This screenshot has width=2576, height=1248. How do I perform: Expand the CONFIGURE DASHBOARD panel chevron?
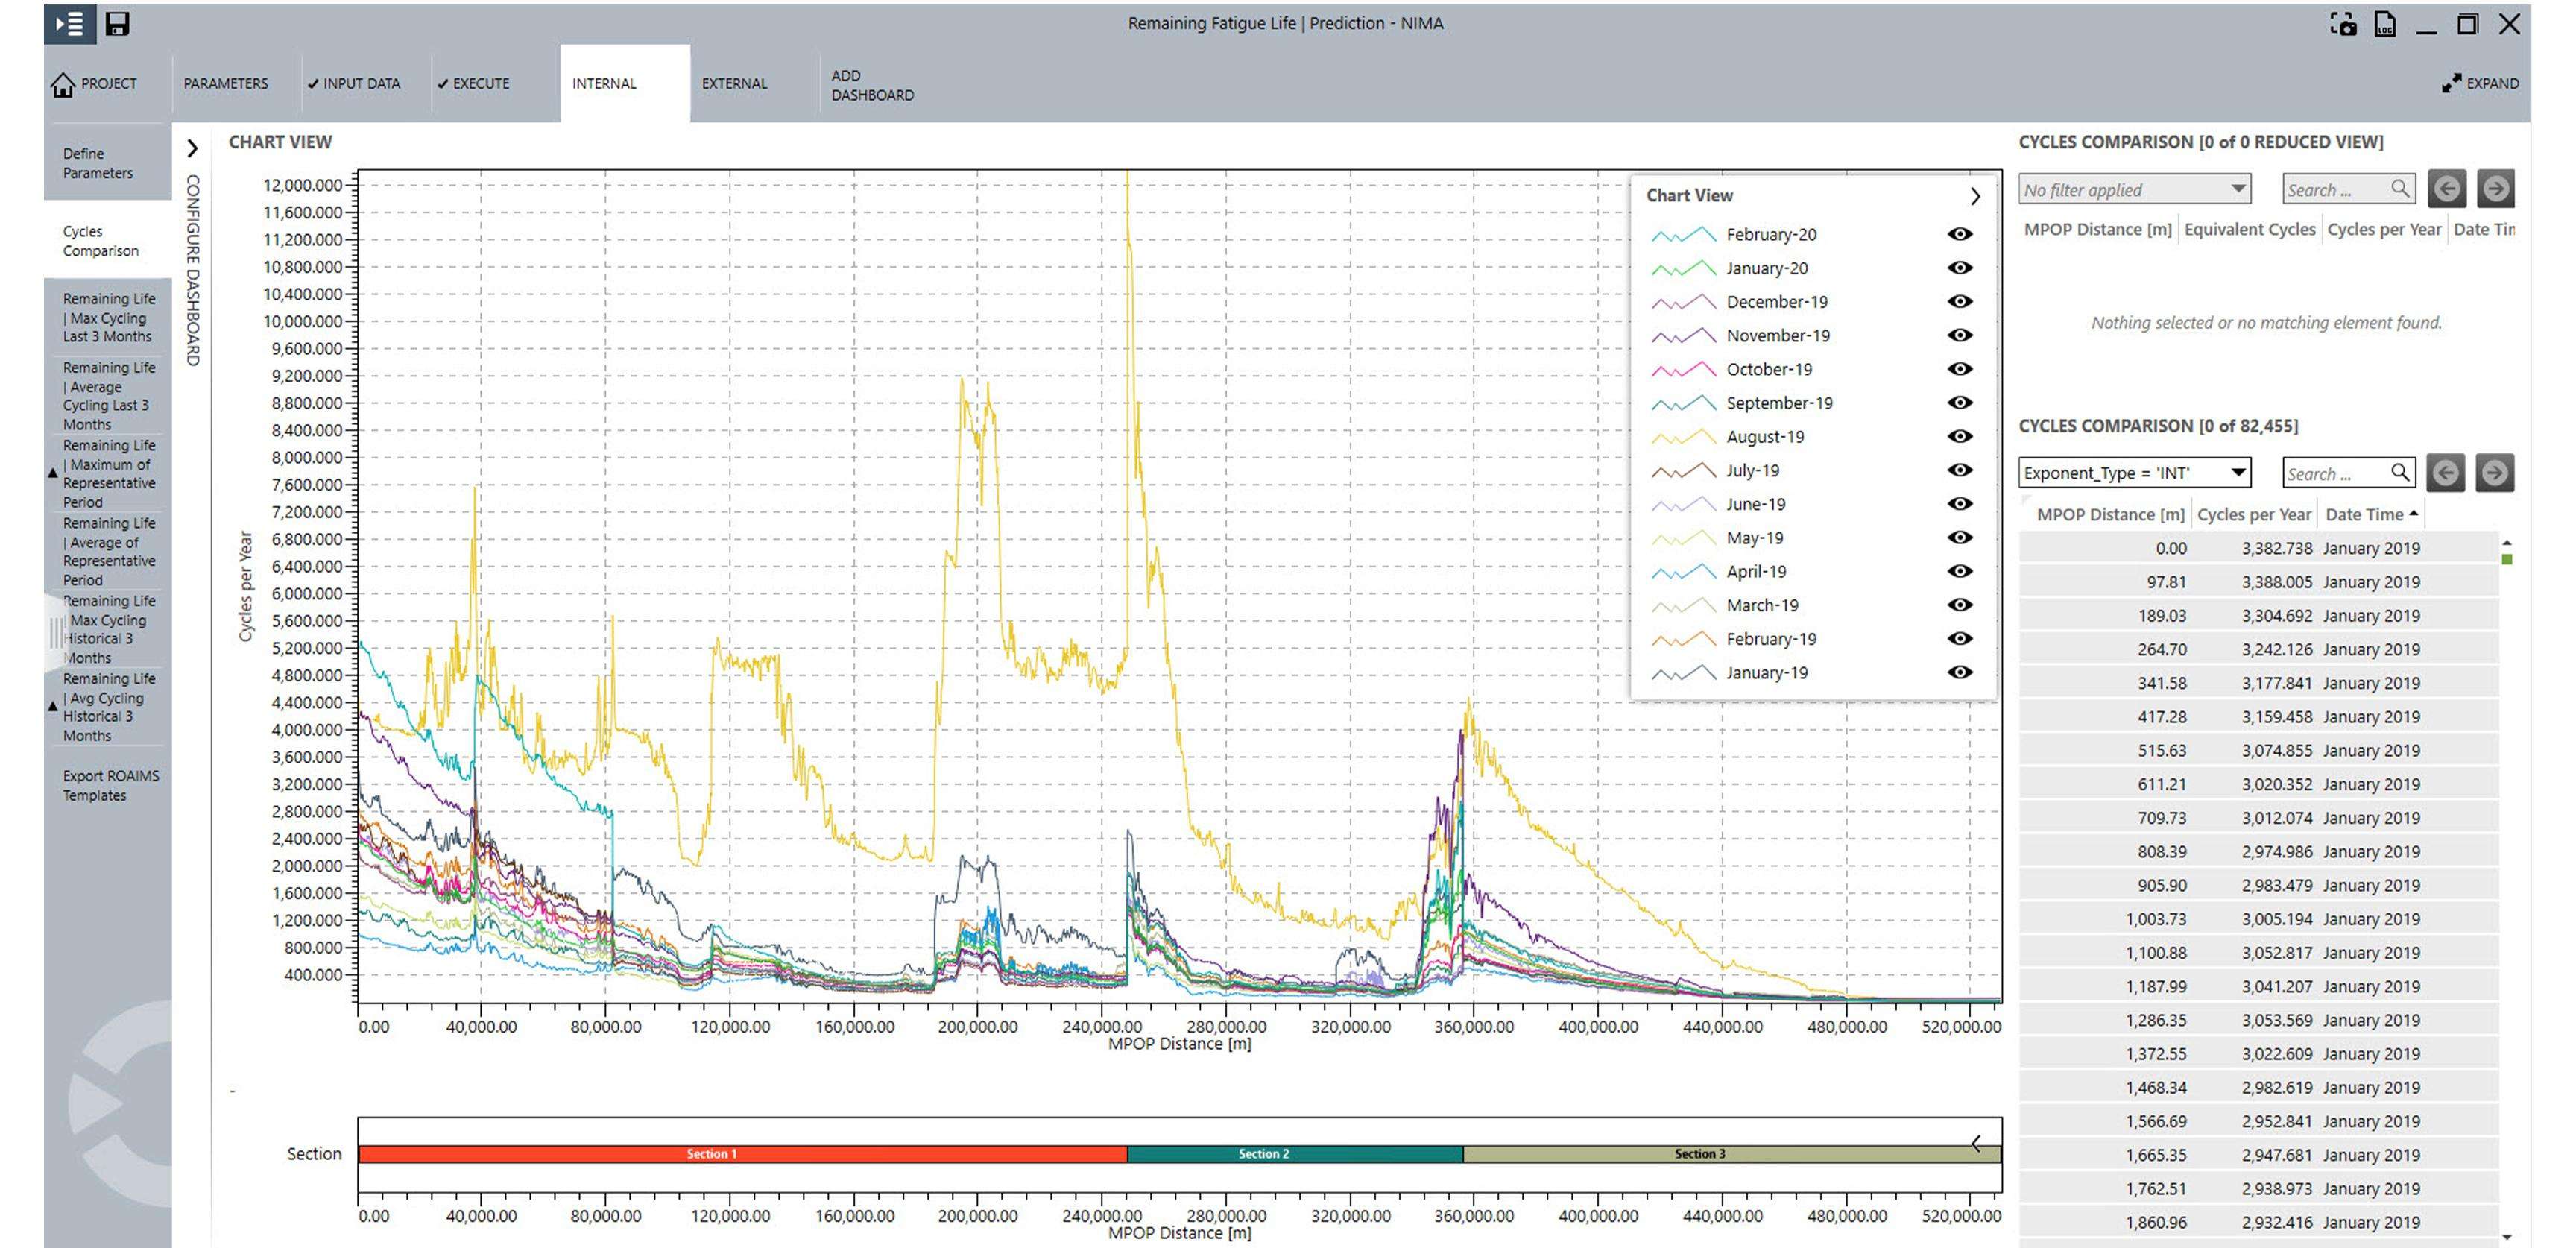[192, 148]
